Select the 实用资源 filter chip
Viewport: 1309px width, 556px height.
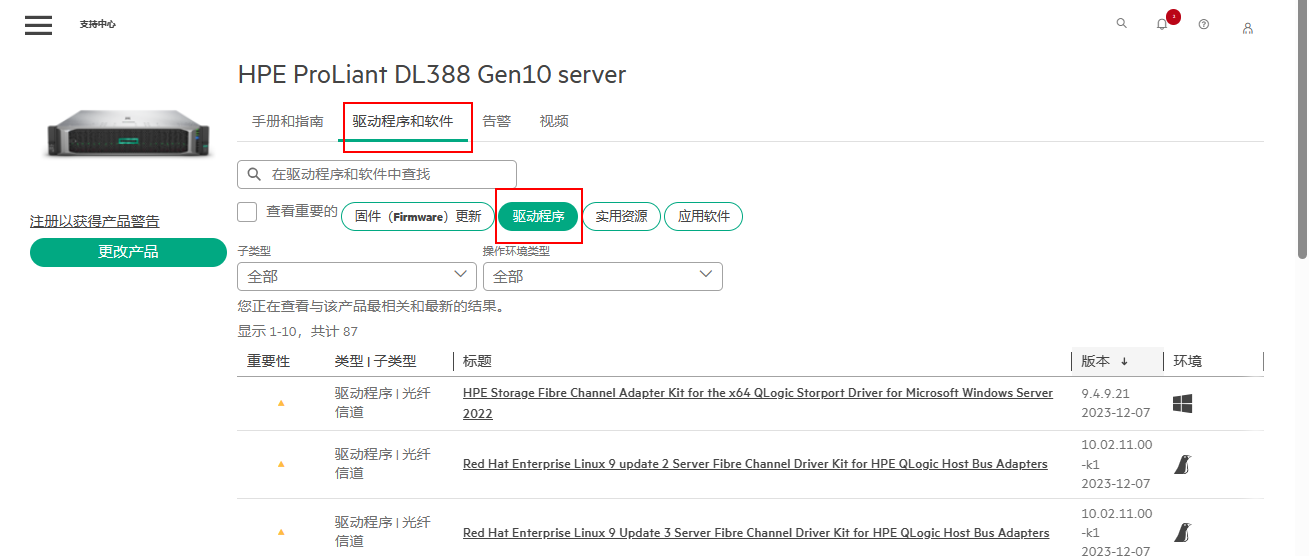(621, 217)
